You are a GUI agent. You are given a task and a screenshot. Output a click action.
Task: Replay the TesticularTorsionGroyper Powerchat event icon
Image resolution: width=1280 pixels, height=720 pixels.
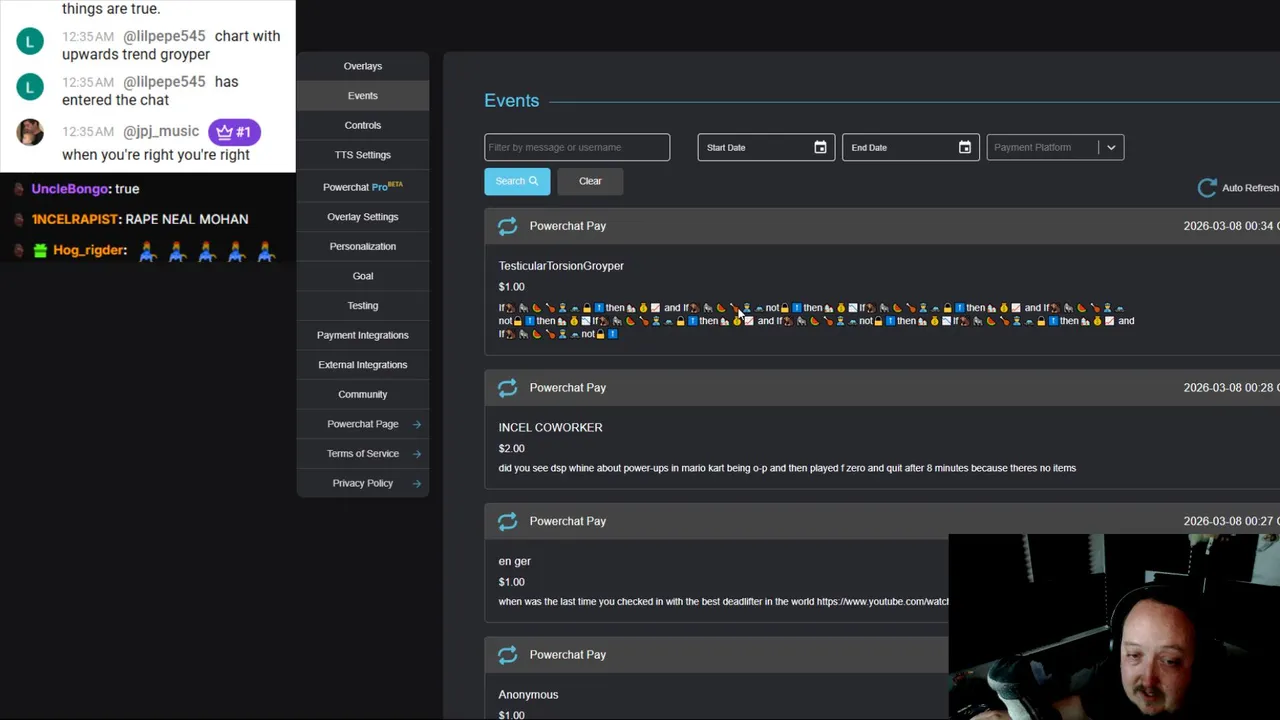coord(508,226)
